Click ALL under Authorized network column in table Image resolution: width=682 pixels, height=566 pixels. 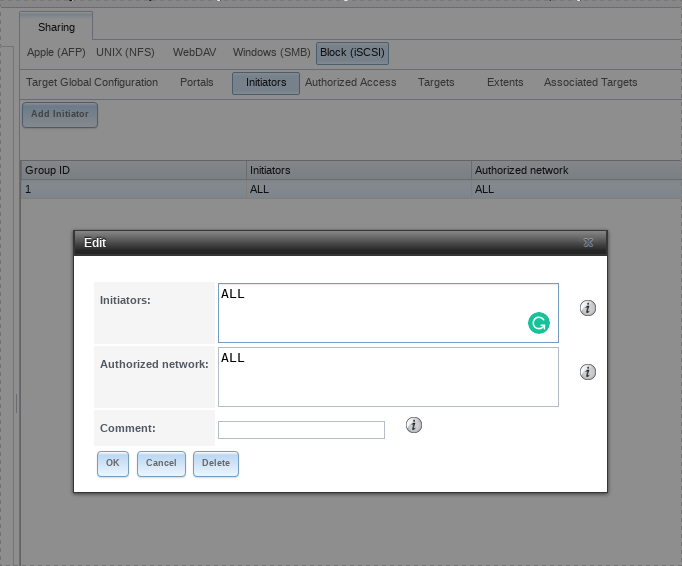tap(576, 189)
